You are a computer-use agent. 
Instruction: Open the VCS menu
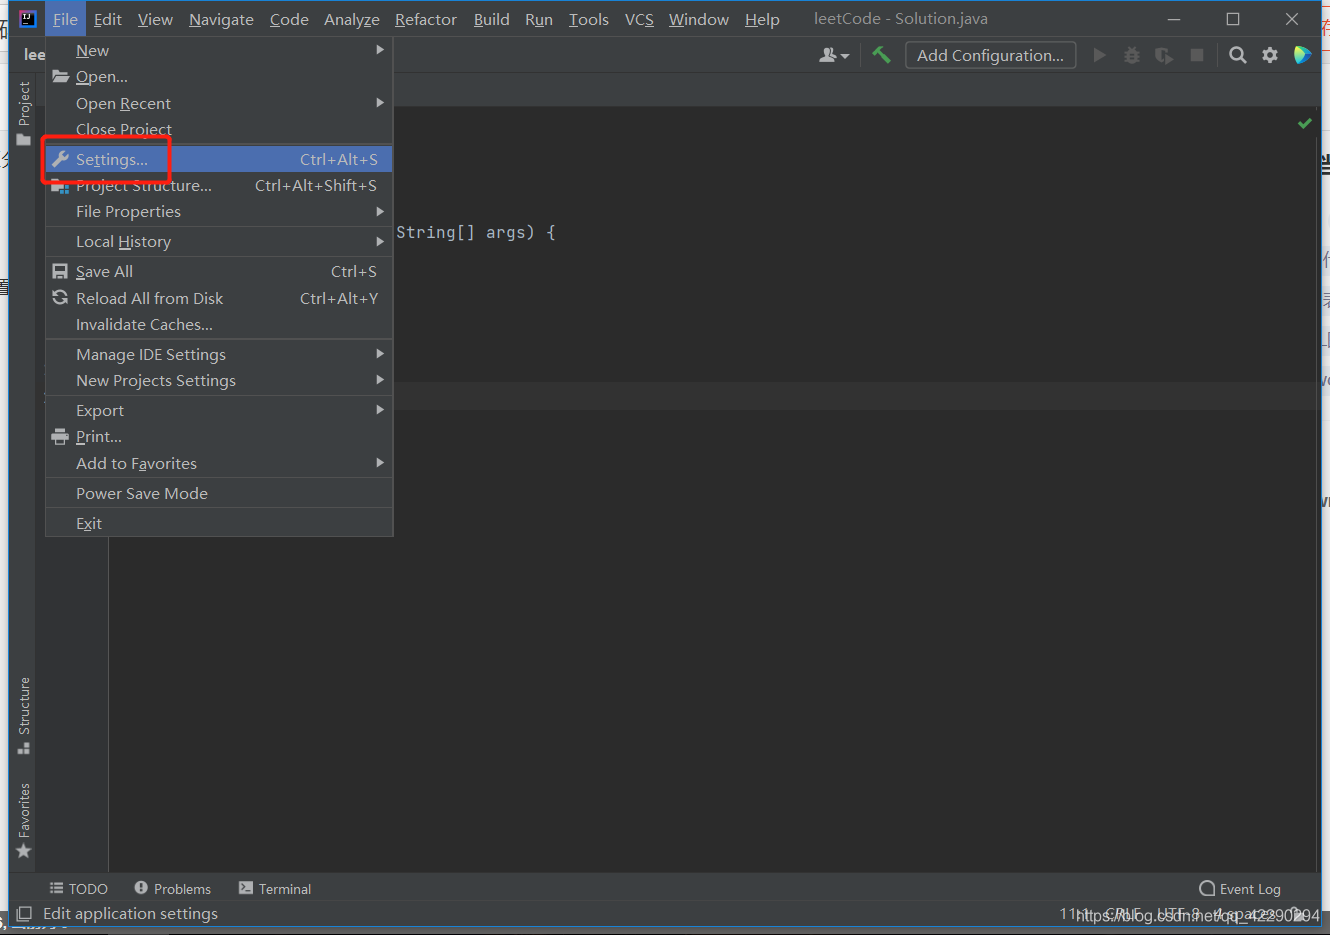[639, 19]
